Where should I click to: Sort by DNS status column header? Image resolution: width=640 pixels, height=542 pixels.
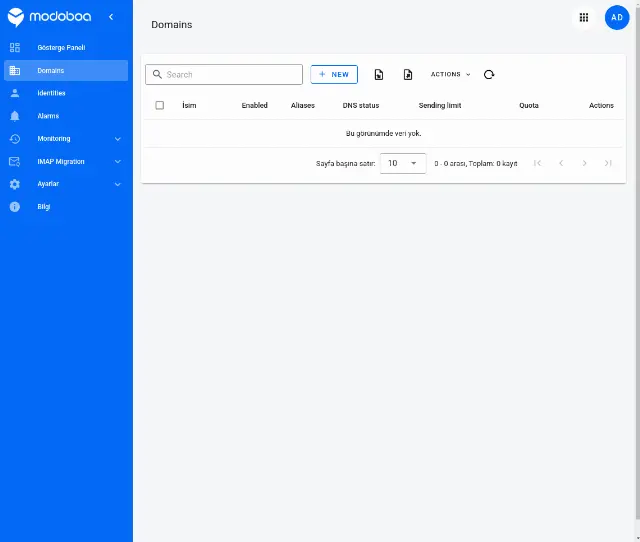click(361, 105)
